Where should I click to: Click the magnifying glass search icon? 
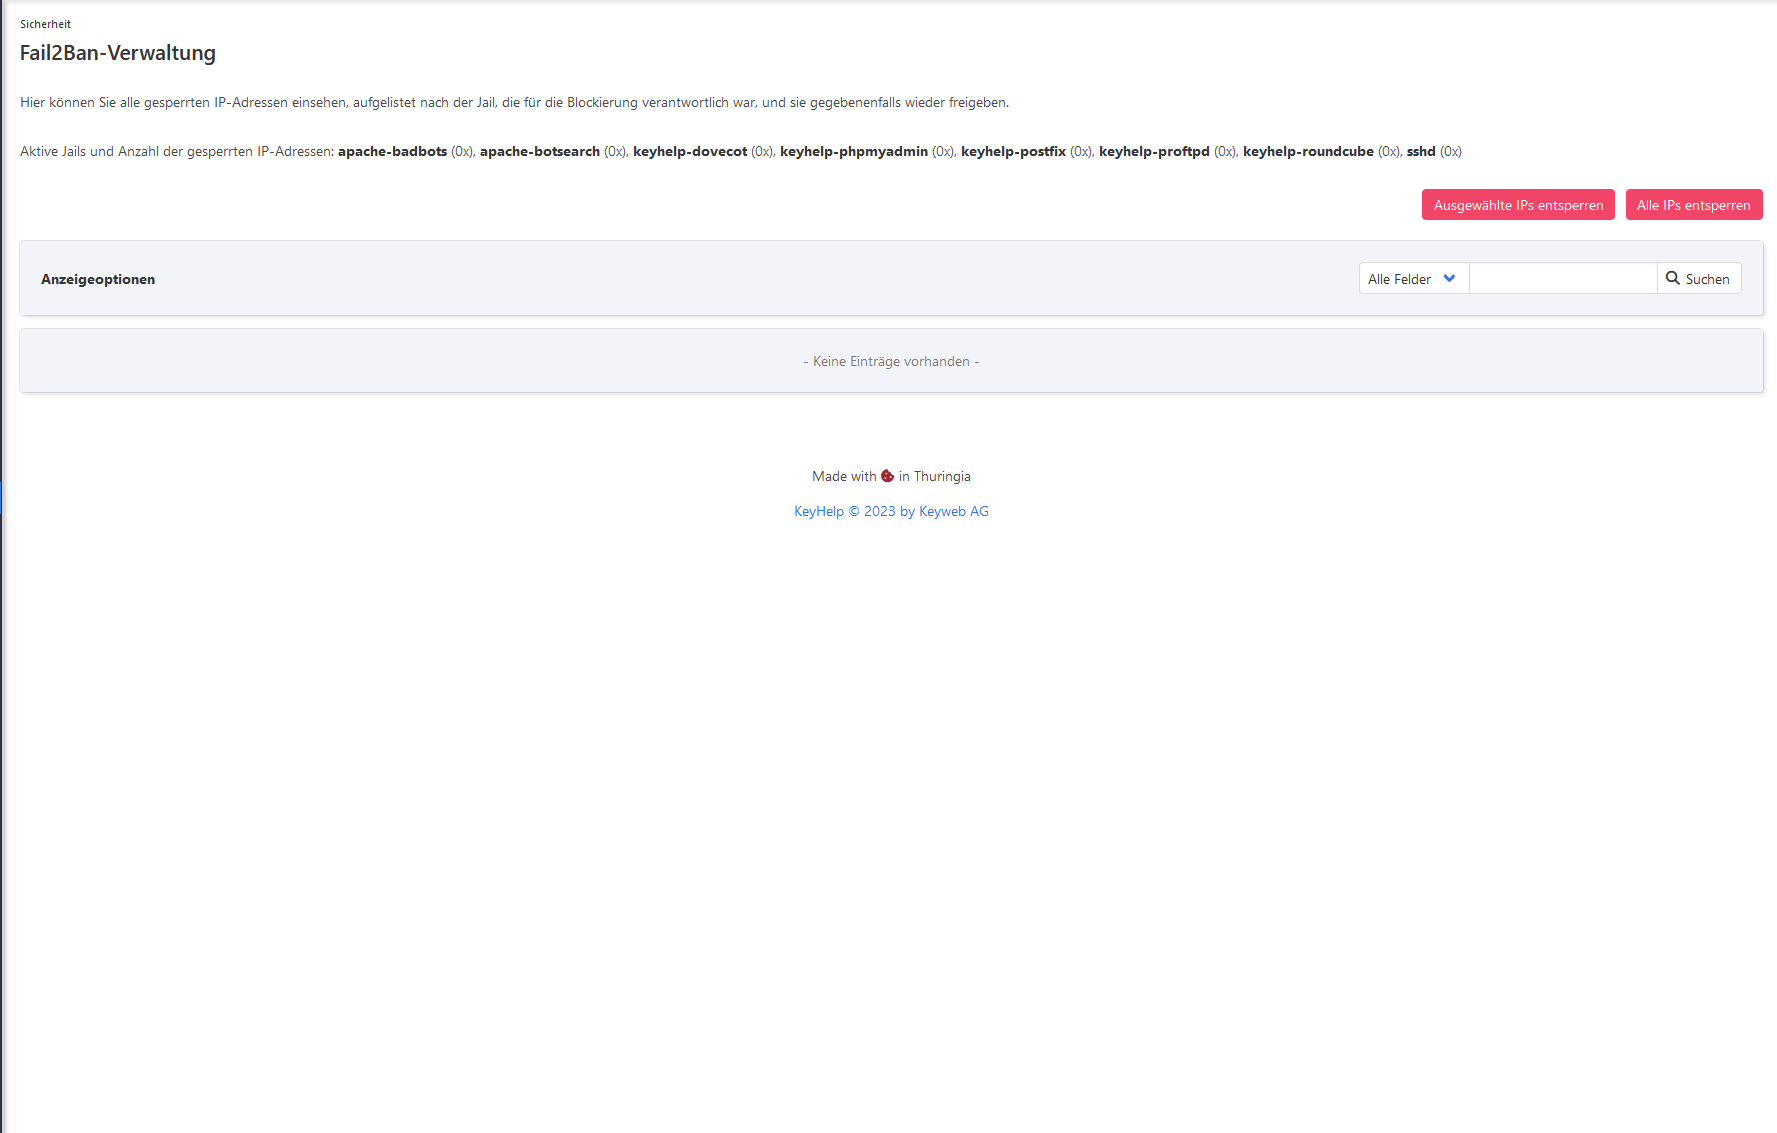click(x=1672, y=278)
